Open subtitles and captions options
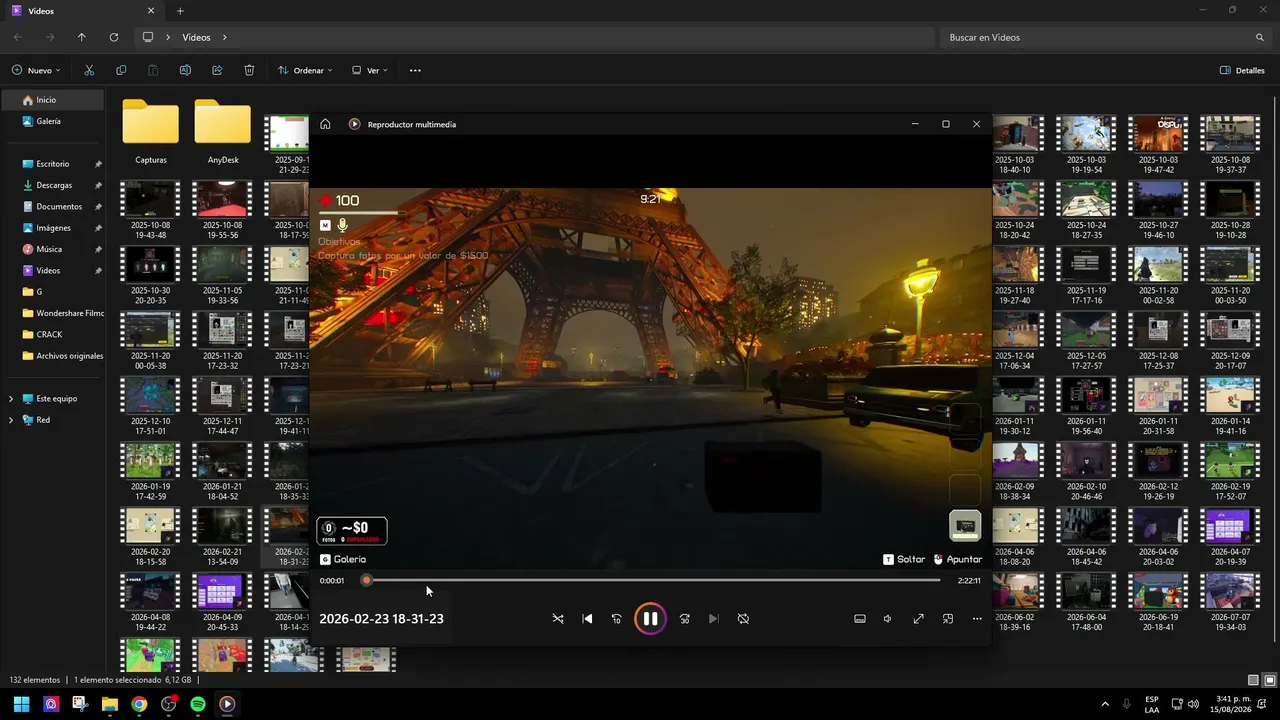The height and width of the screenshot is (720, 1280). tap(859, 619)
